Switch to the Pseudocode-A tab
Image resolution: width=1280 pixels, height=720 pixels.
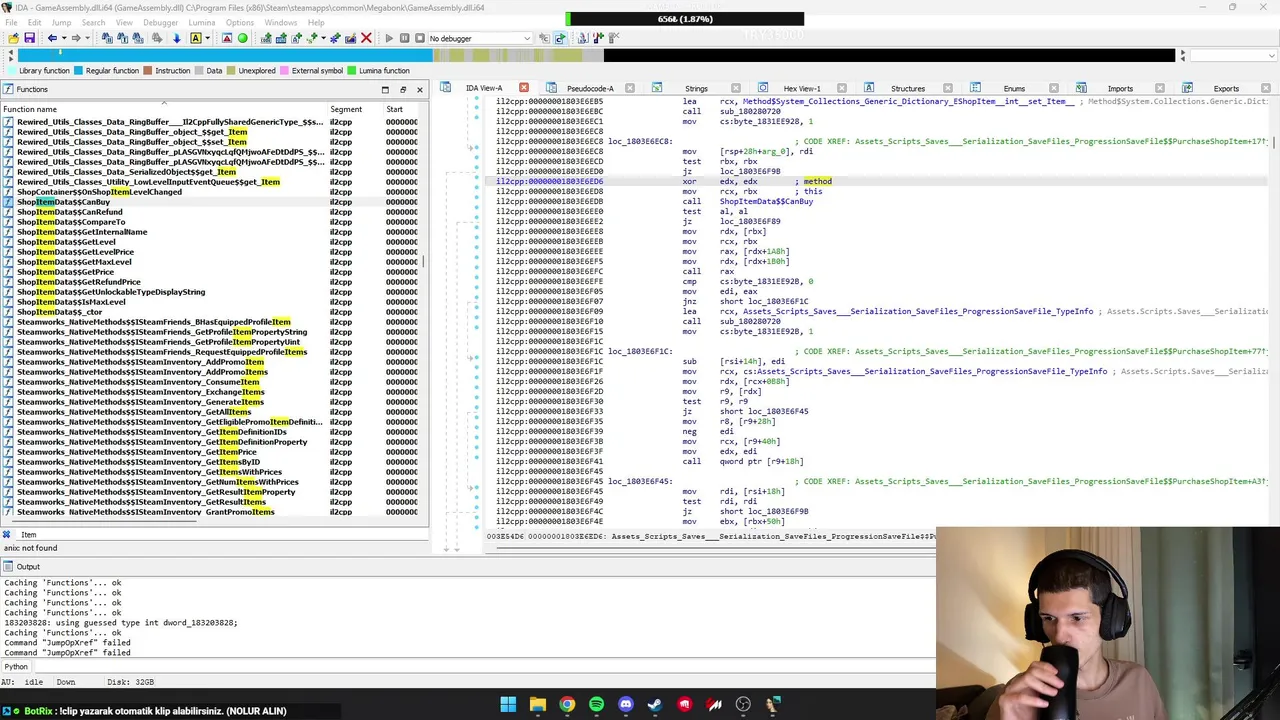click(591, 88)
